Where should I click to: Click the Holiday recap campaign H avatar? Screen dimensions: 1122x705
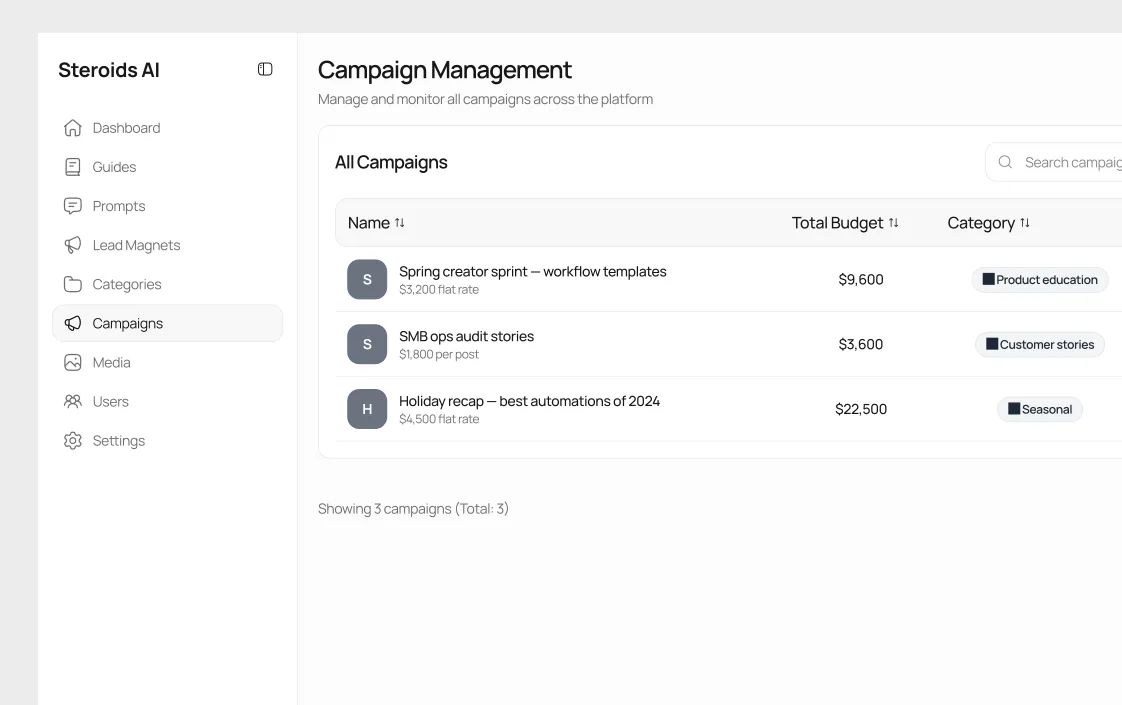click(367, 409)
